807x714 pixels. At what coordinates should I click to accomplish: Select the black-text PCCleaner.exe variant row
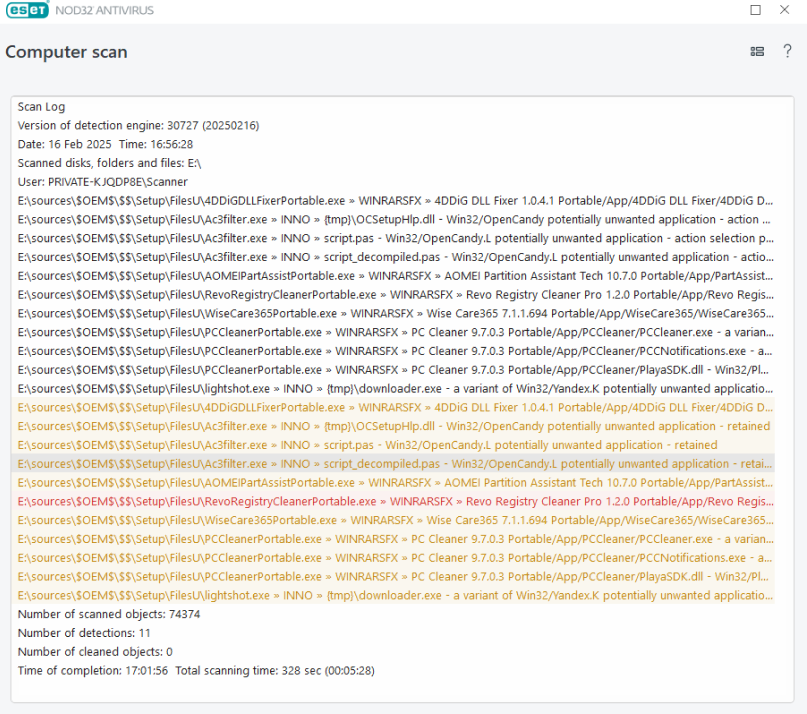tap(393, 332)
